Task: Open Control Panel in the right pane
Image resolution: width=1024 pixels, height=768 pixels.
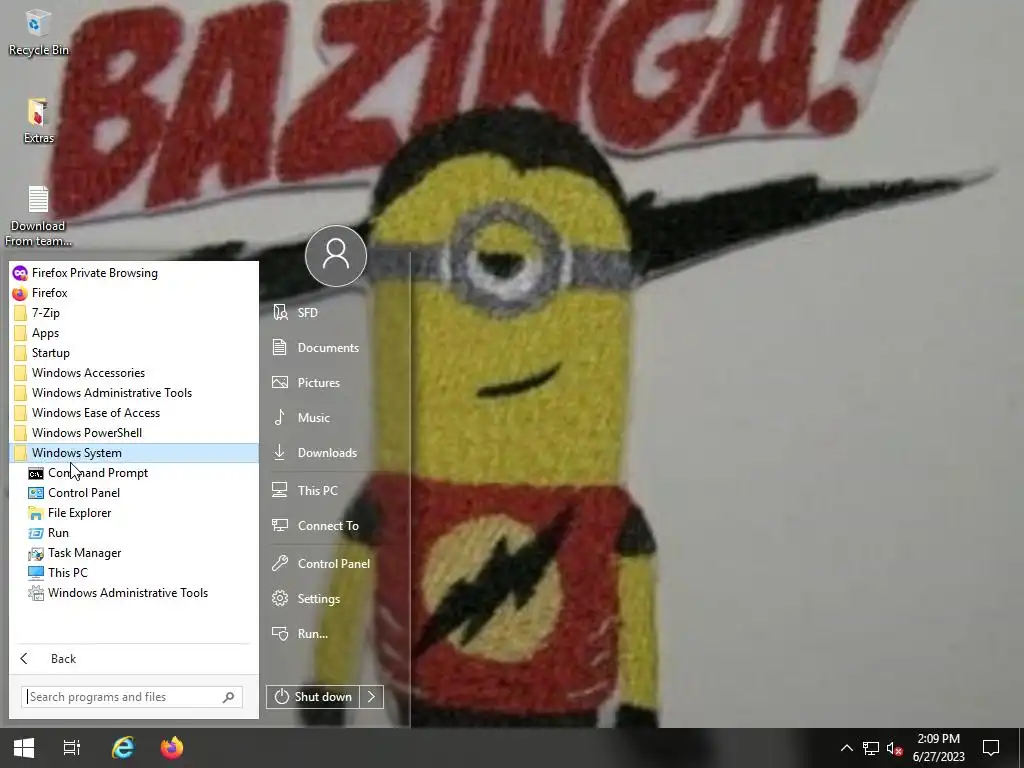Action: coord(338,564)
